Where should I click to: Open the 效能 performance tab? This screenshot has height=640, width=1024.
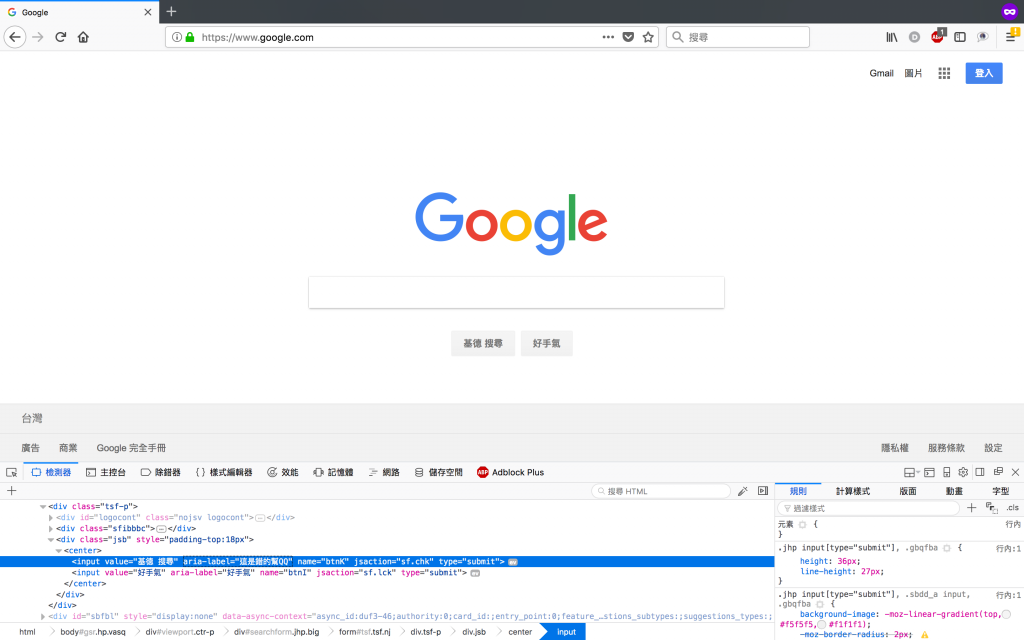pyautogui.click(x=283, y=472)
